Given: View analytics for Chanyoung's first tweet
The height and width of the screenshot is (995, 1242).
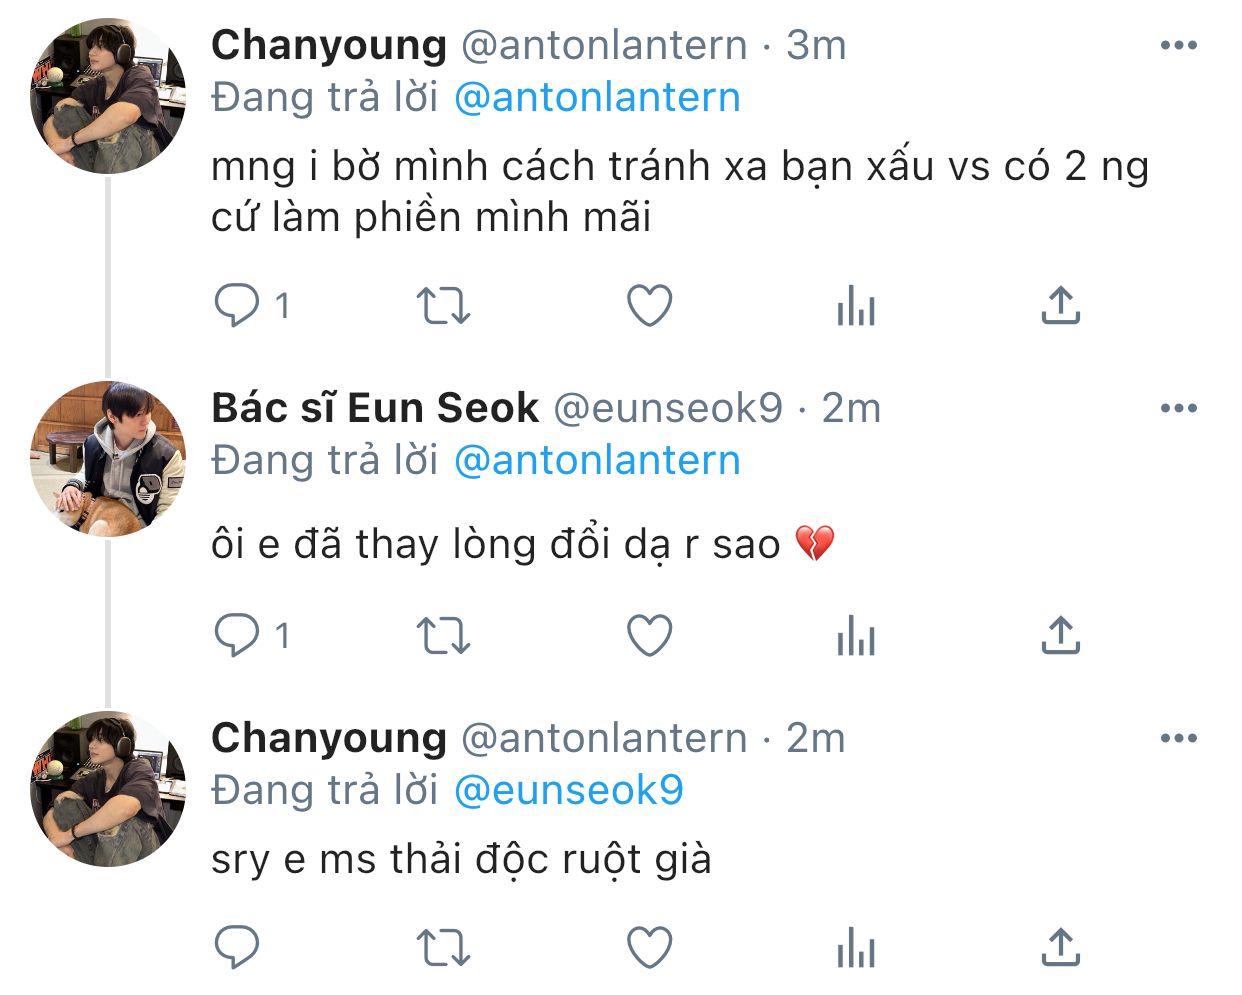Looking at the screenshot, I should tap(856, 306).
